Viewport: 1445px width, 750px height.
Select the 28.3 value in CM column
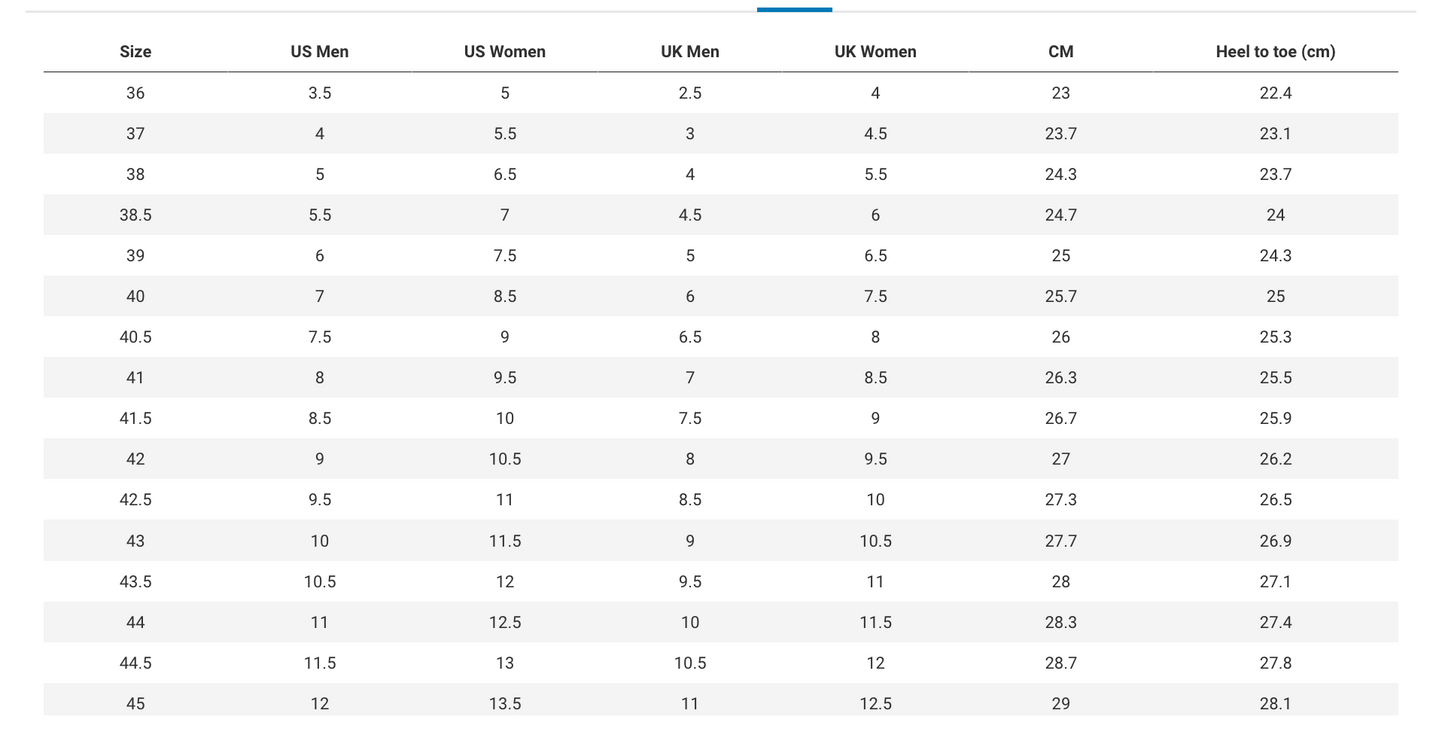(x=1060, y=622)
